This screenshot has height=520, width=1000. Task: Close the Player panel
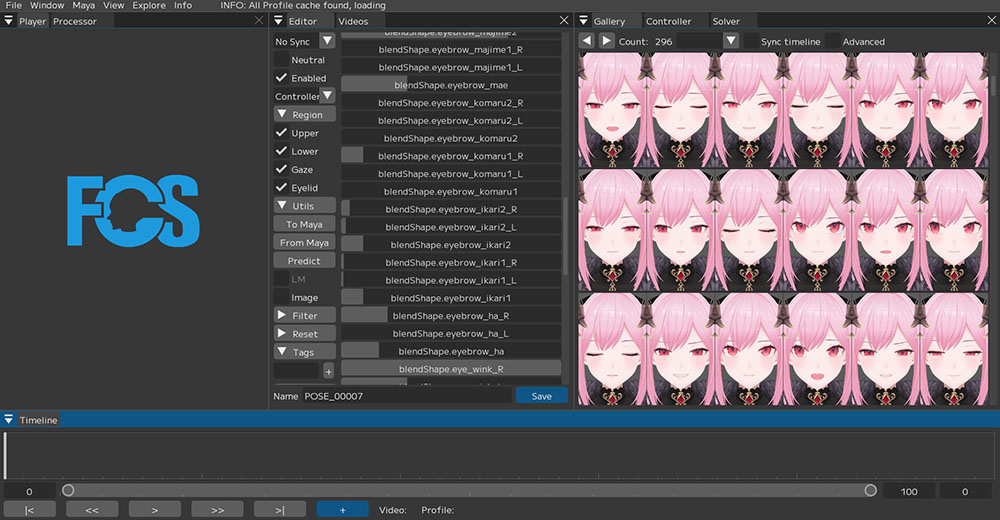tap(259, 20)
